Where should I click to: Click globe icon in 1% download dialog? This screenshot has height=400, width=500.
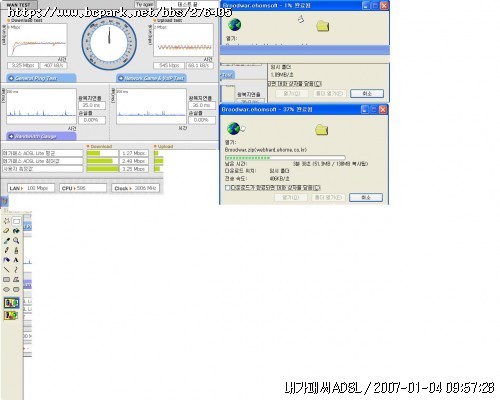[x=235, y=25]
